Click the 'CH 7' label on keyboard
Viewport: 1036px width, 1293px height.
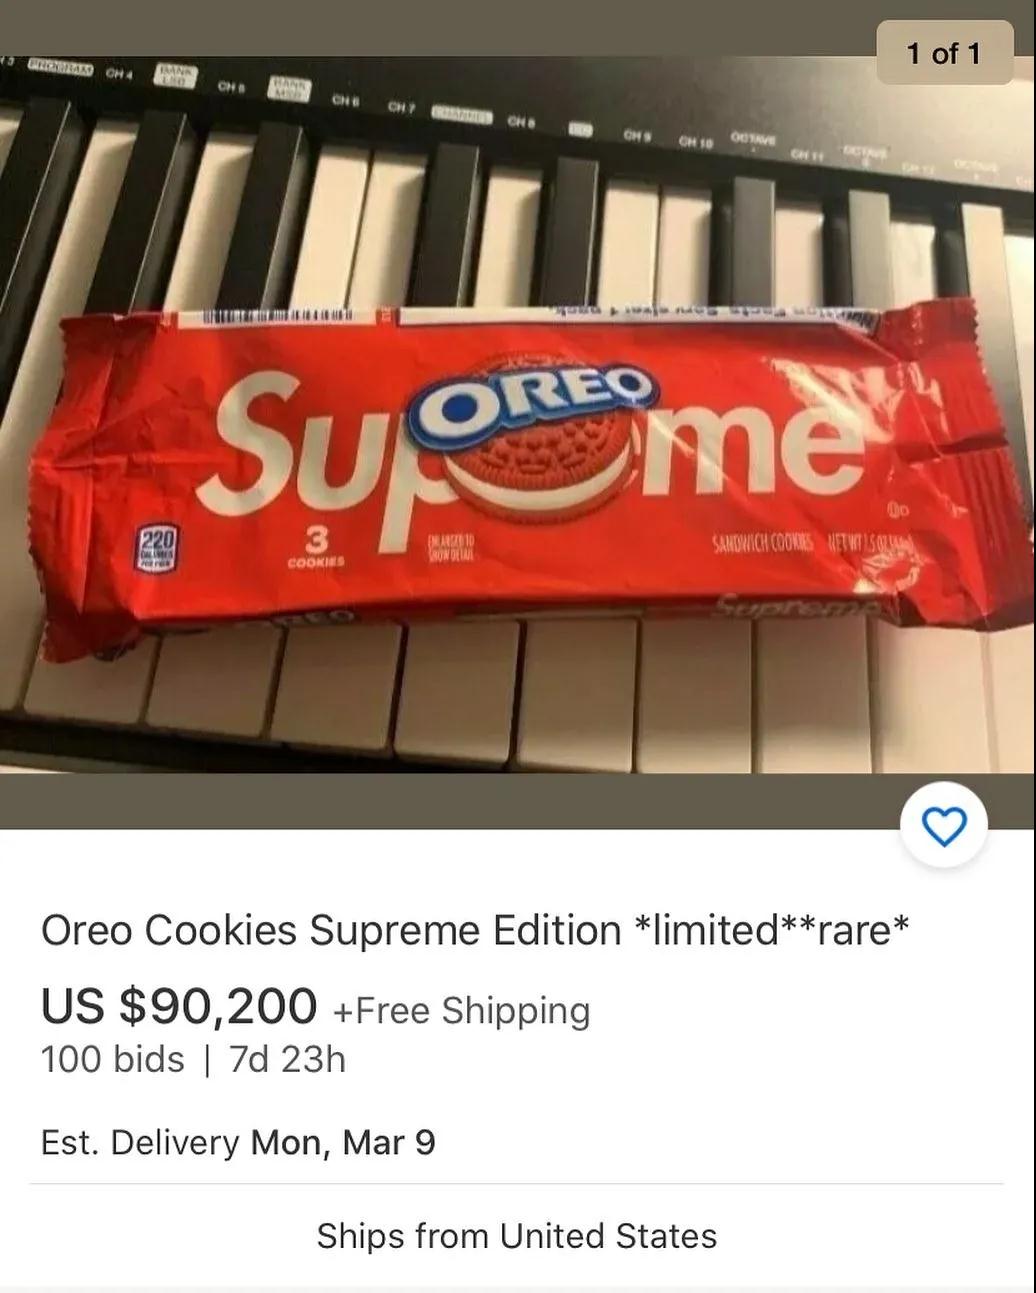[x=401, y=106]
